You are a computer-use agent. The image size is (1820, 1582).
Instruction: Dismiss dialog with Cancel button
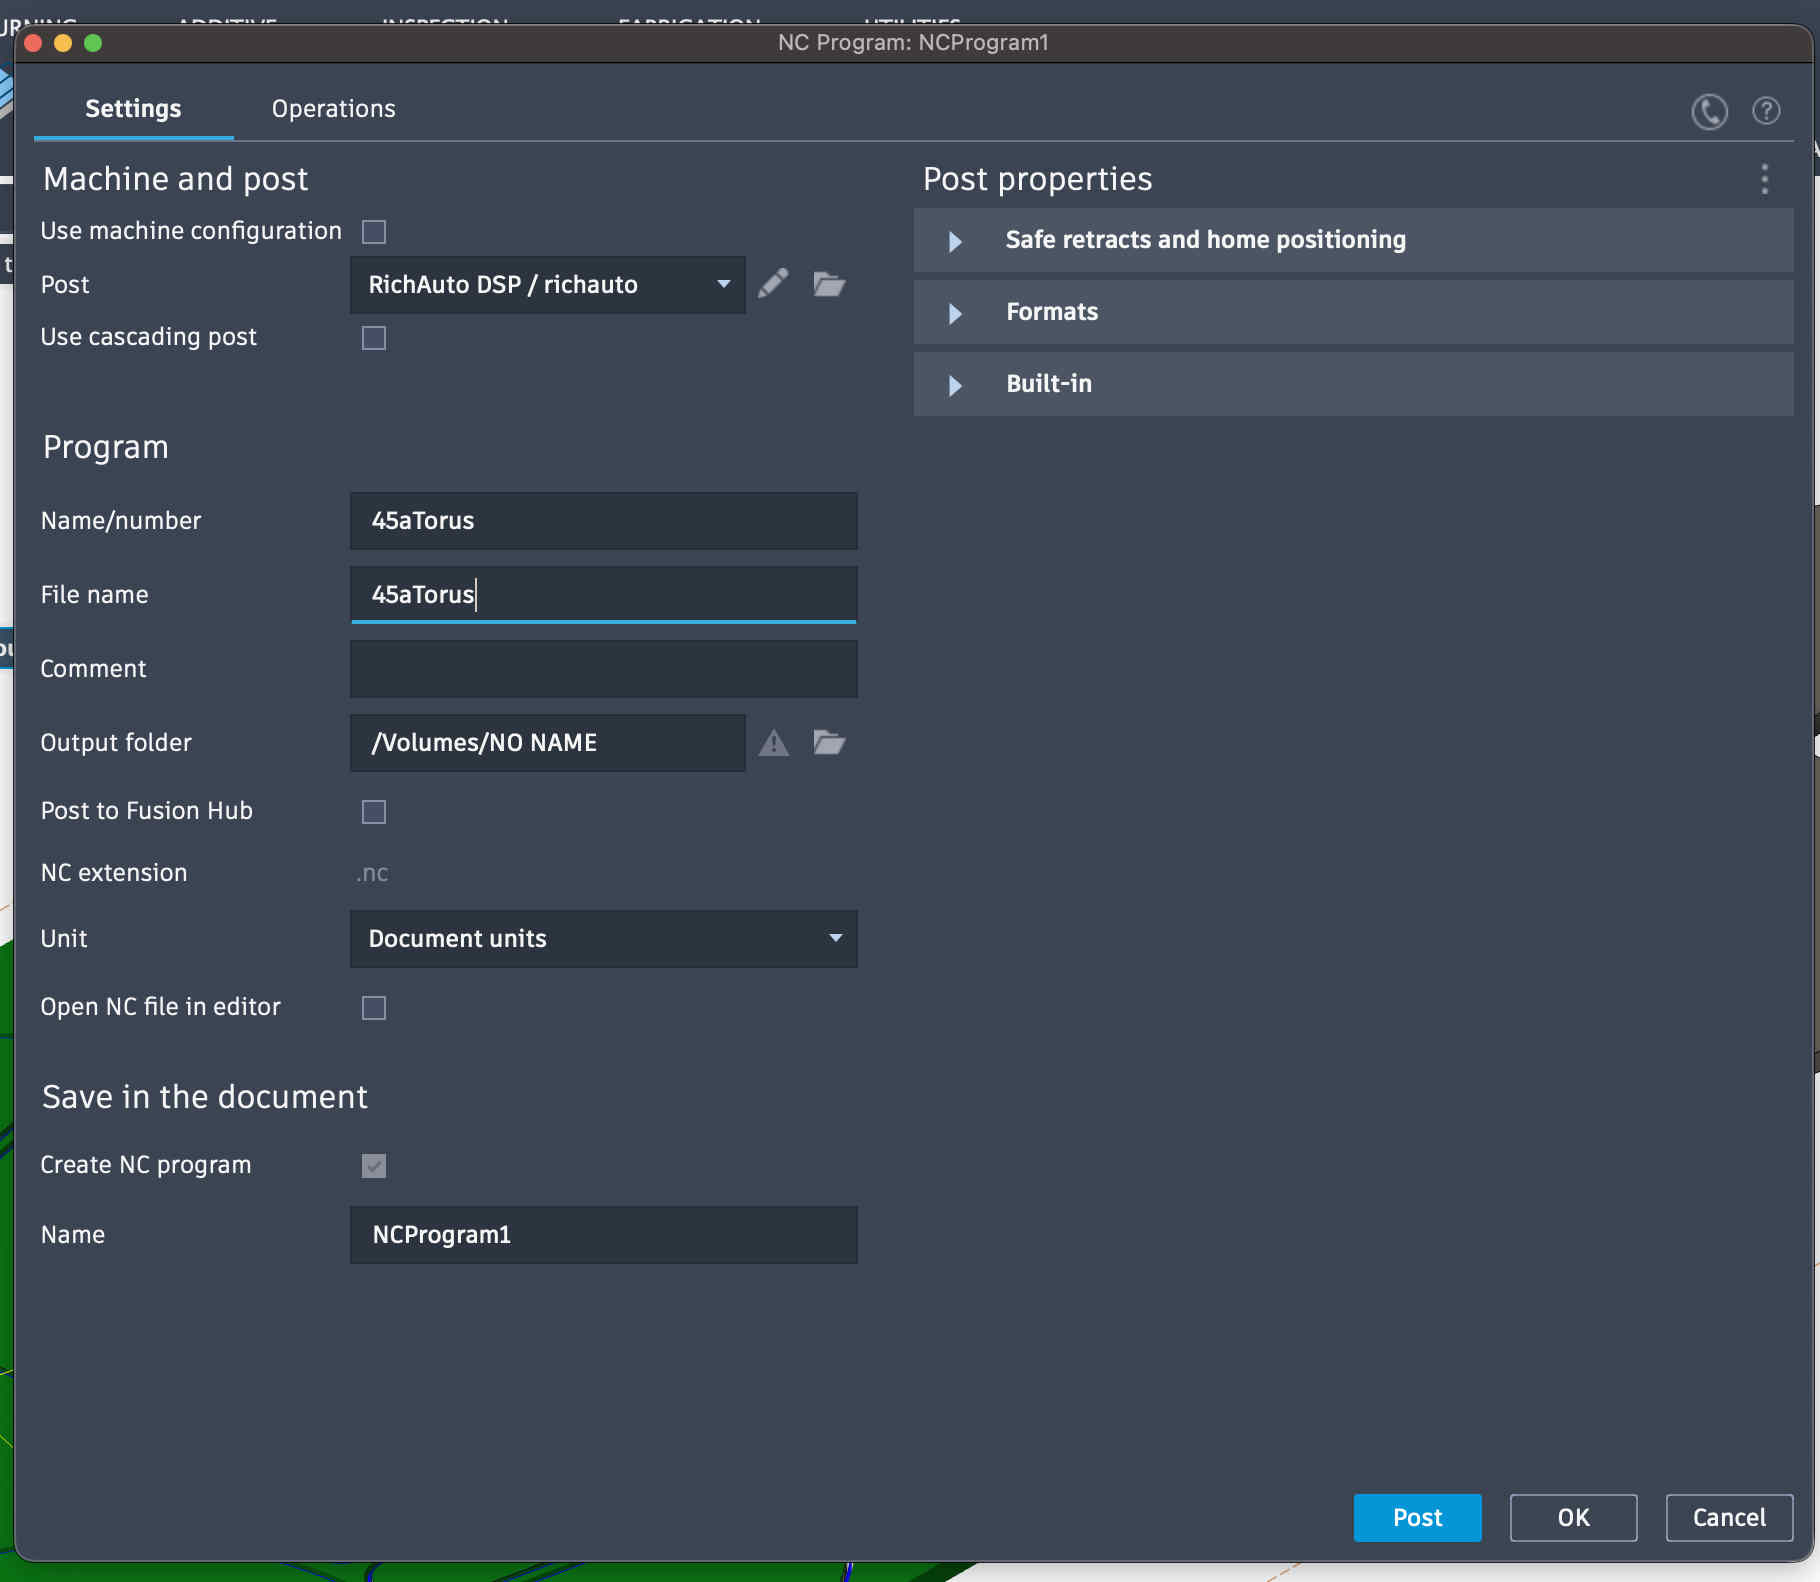click(x=1729, y=1518)
